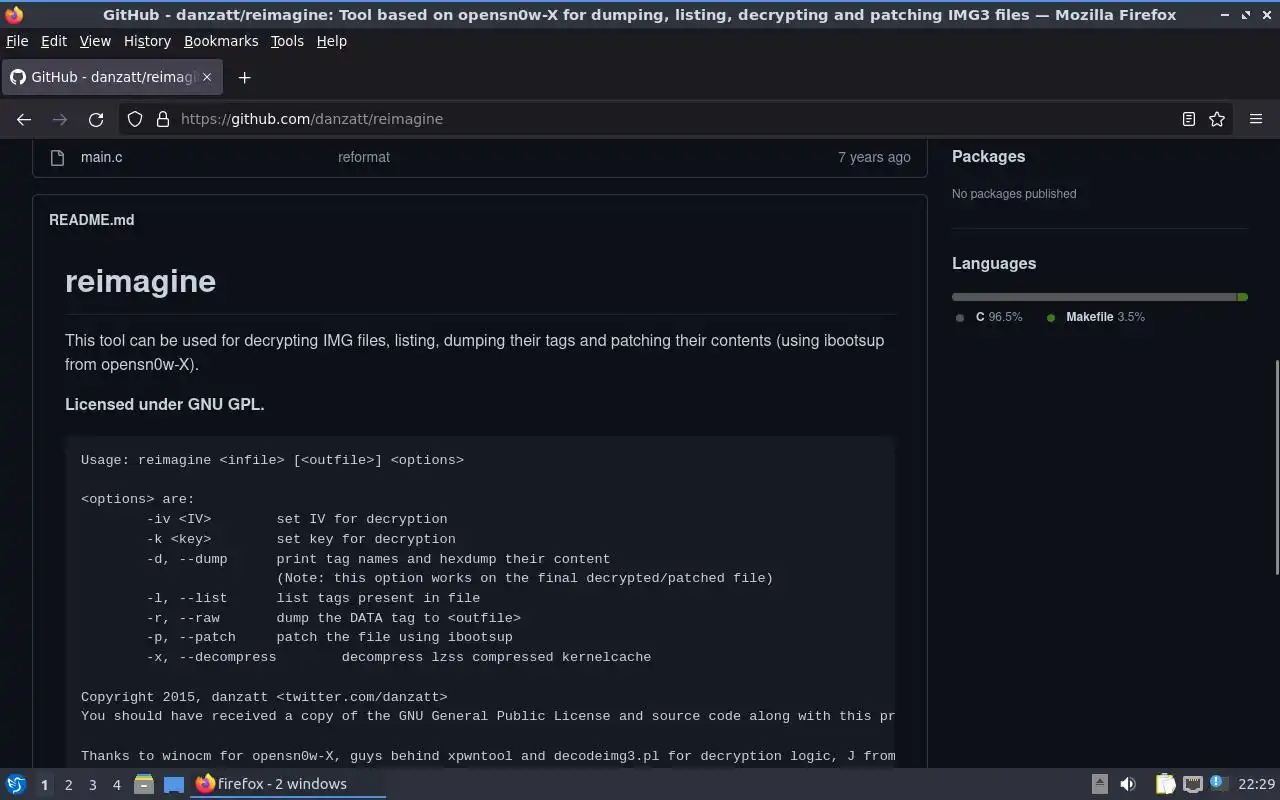Viewport: 1280px width, 800px height.
Task: Open the Packages section heading
Action: pyautogui.click(x=988, y=156)
